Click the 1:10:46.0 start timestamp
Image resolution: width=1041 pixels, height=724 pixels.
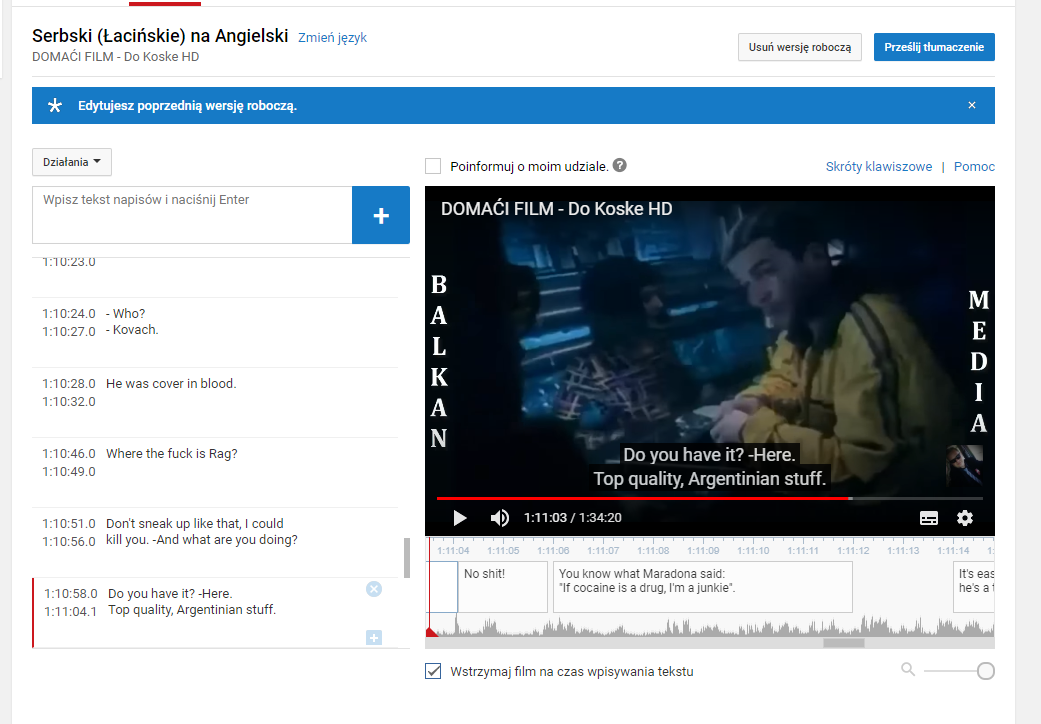click(x=69, y=453)
